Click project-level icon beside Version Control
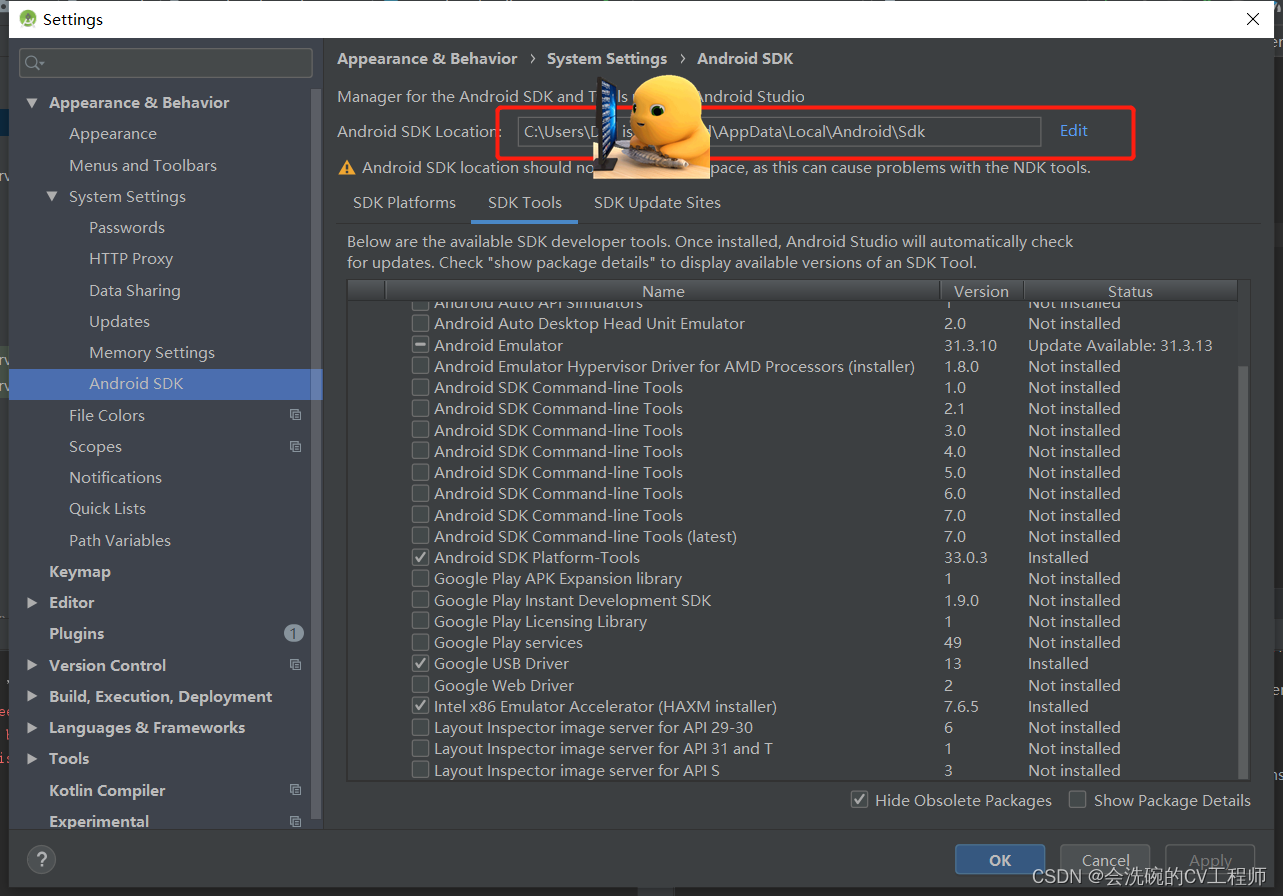The height and width of the screenshot is (896, 1283). 295,665
